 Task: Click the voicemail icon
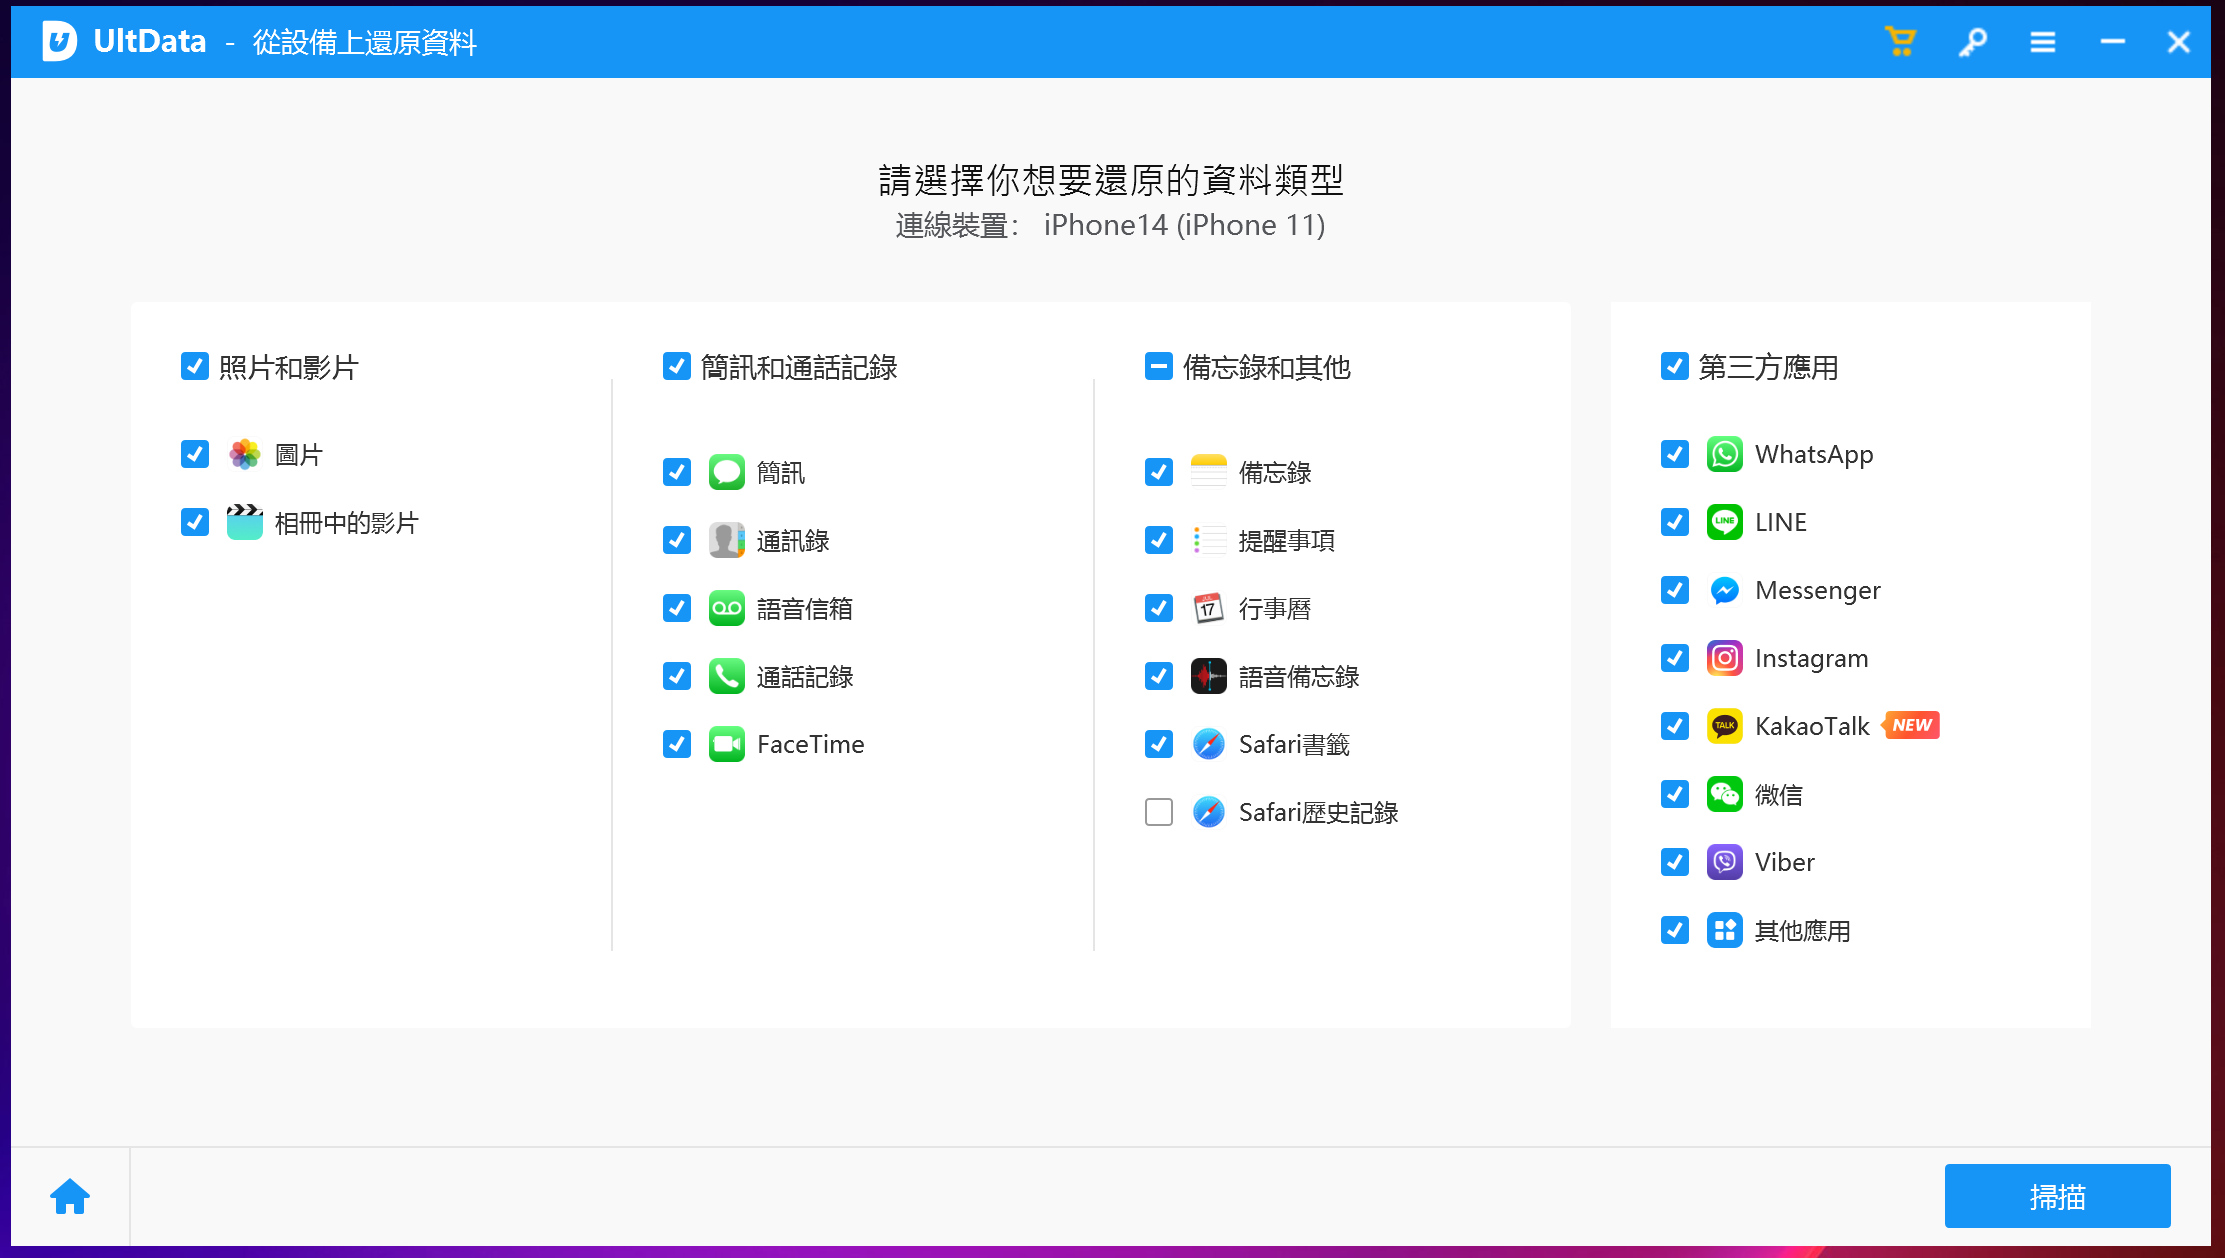coord(727,608)
